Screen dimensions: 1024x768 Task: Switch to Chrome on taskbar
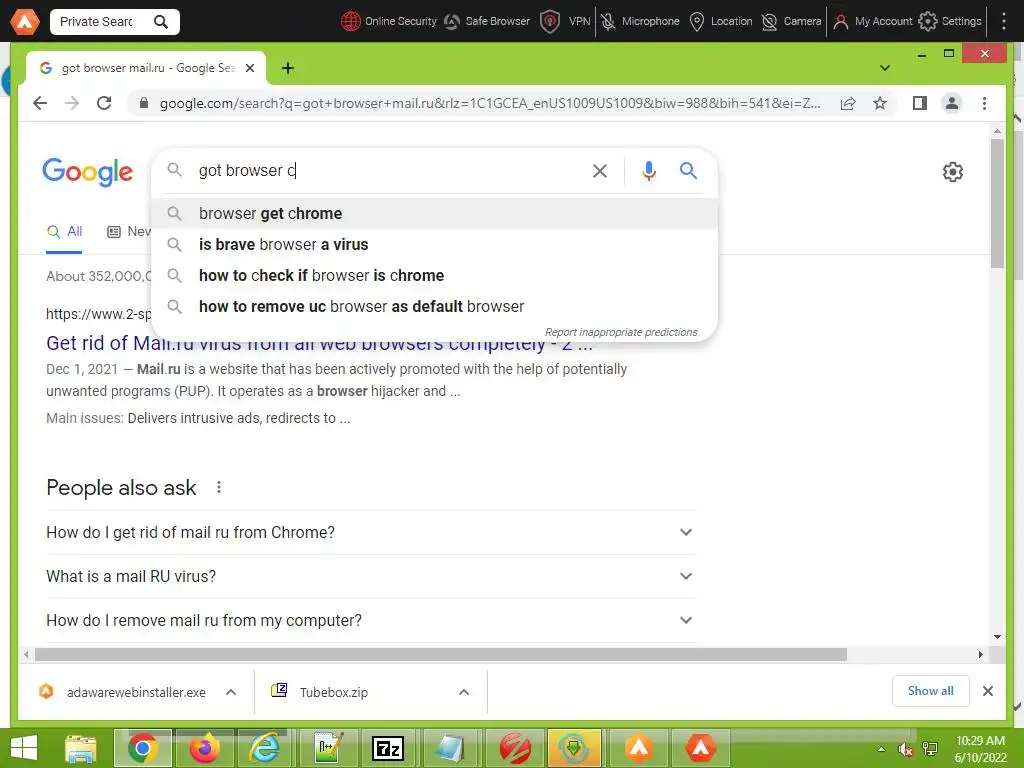(143, 748)
